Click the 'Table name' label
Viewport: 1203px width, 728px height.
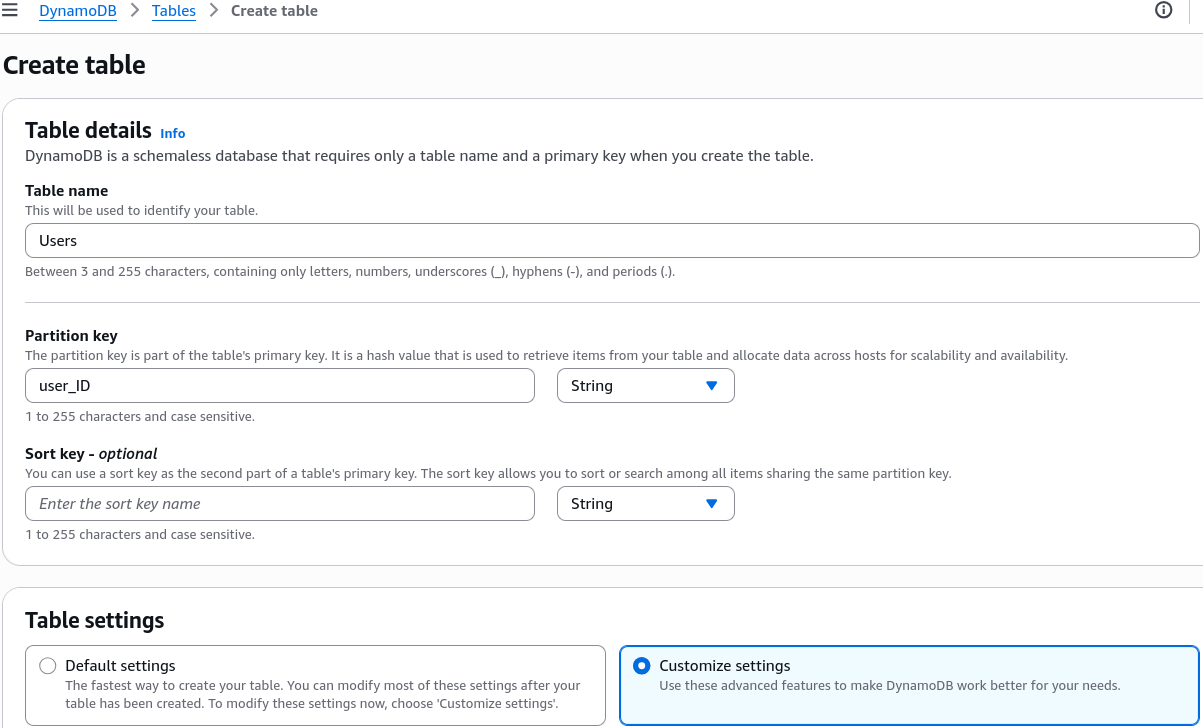(66, 191)
